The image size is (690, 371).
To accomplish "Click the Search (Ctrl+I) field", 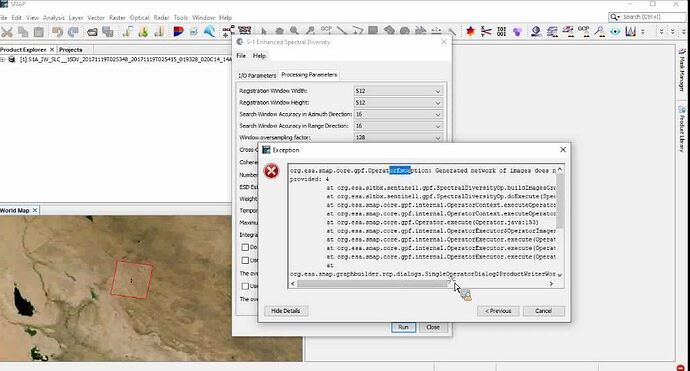I will coord(647,17).
